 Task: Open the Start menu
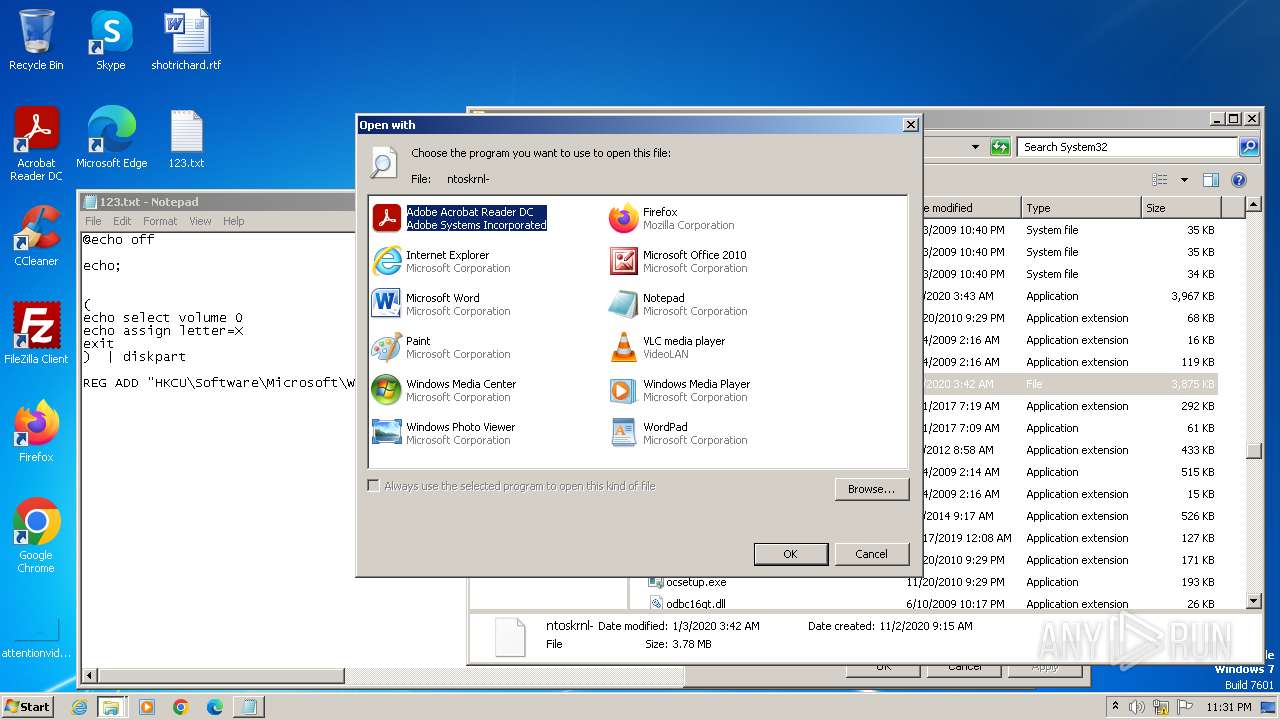point(28,707)
